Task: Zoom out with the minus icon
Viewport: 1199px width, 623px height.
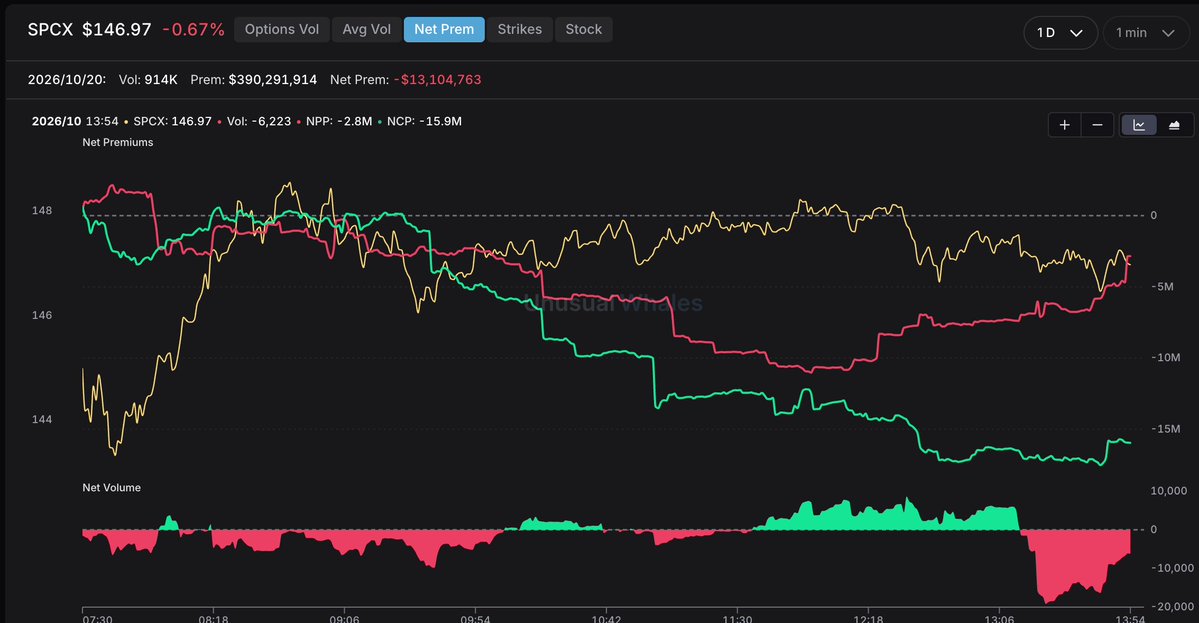Action: [x=1097, y=125]
